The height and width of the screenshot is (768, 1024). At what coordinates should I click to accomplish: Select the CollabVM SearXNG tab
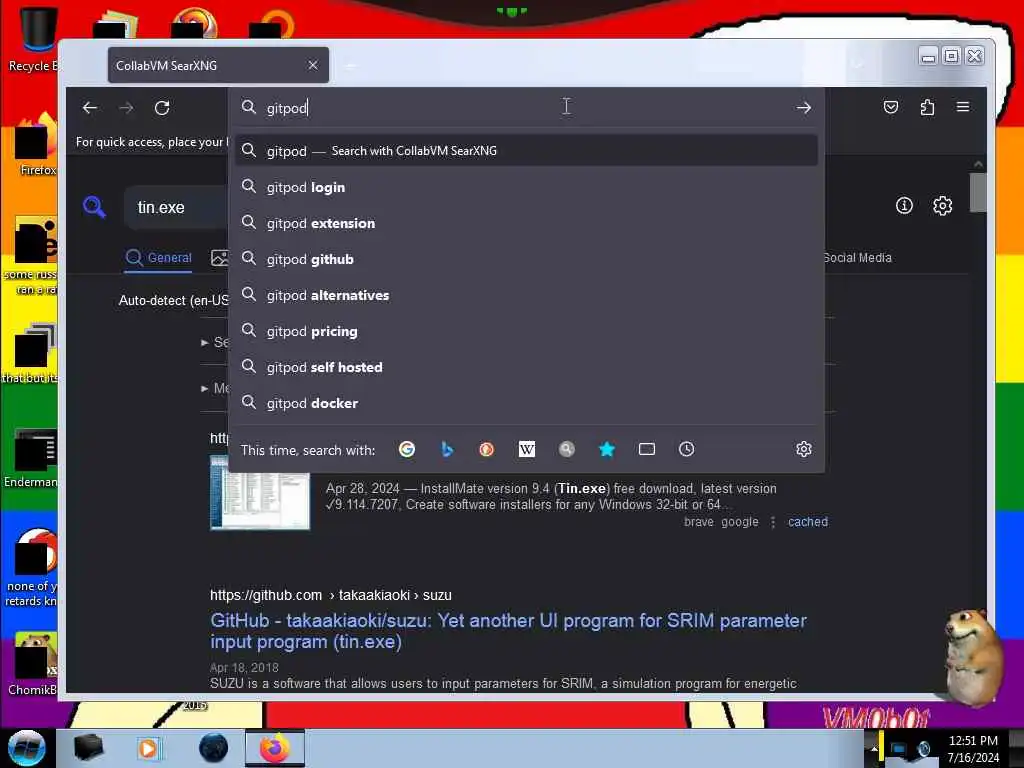point(218,65)
